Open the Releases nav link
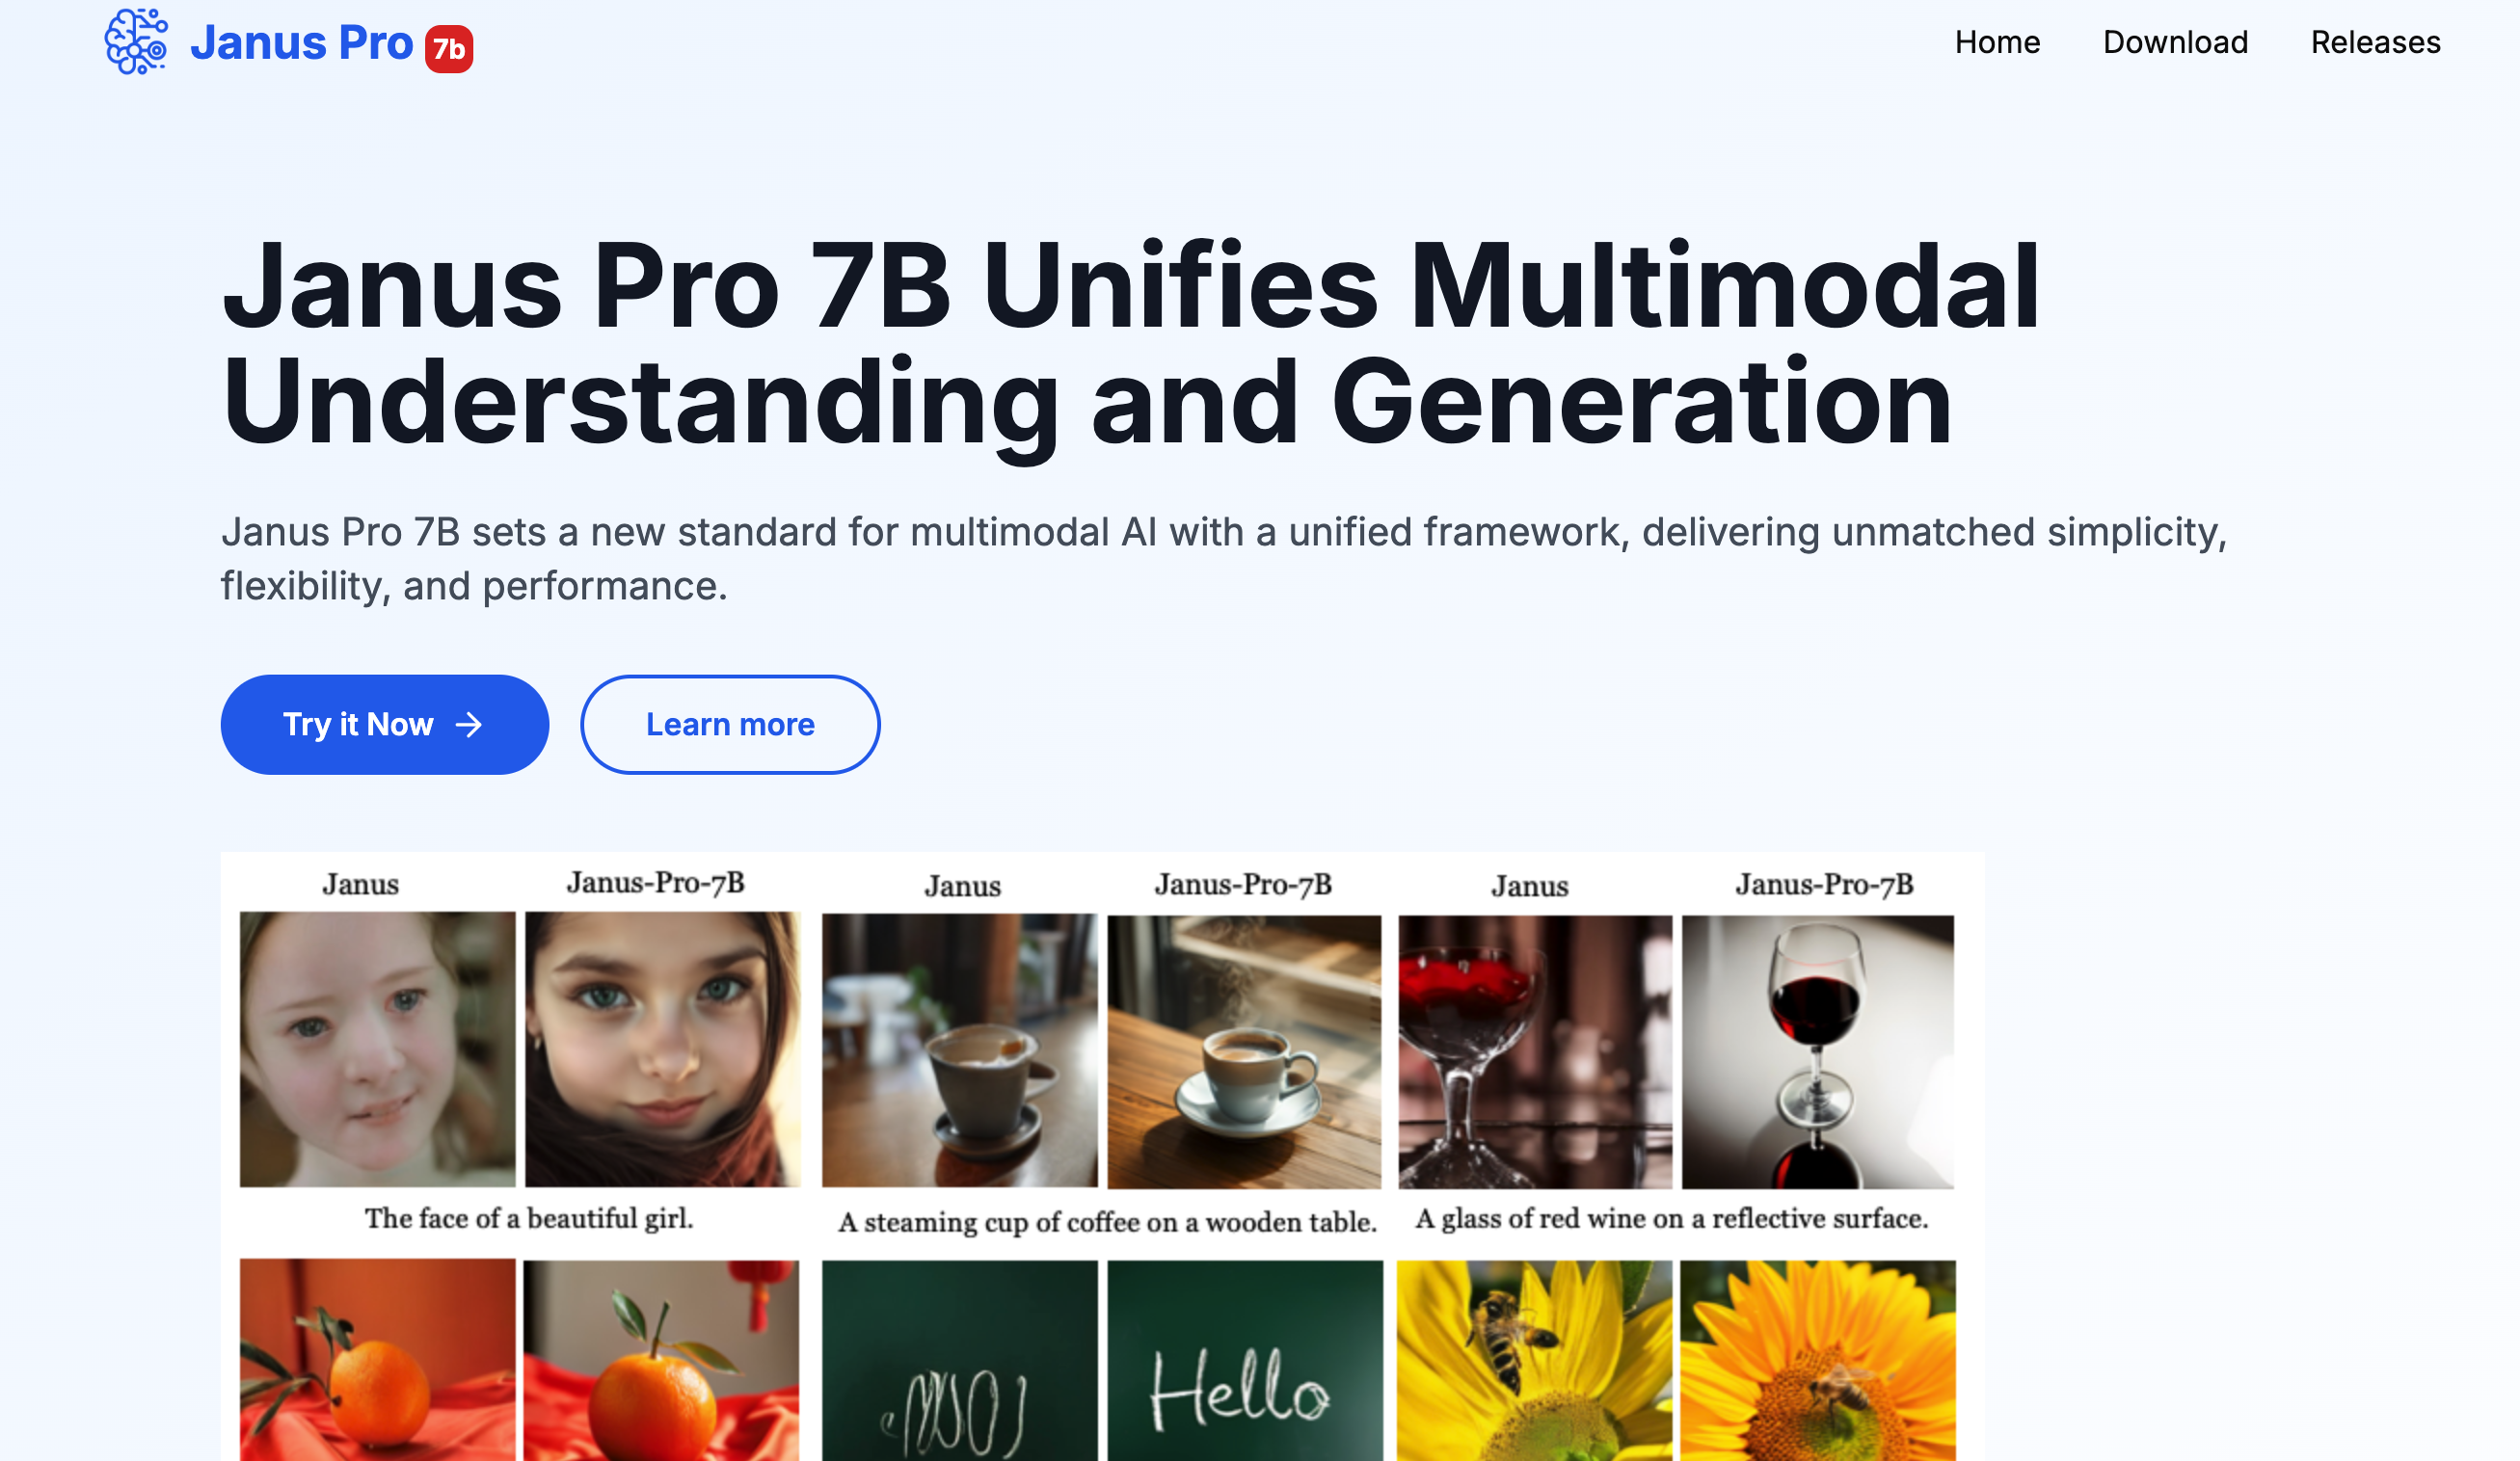2520x1461 pixels. pos(2375,42)
